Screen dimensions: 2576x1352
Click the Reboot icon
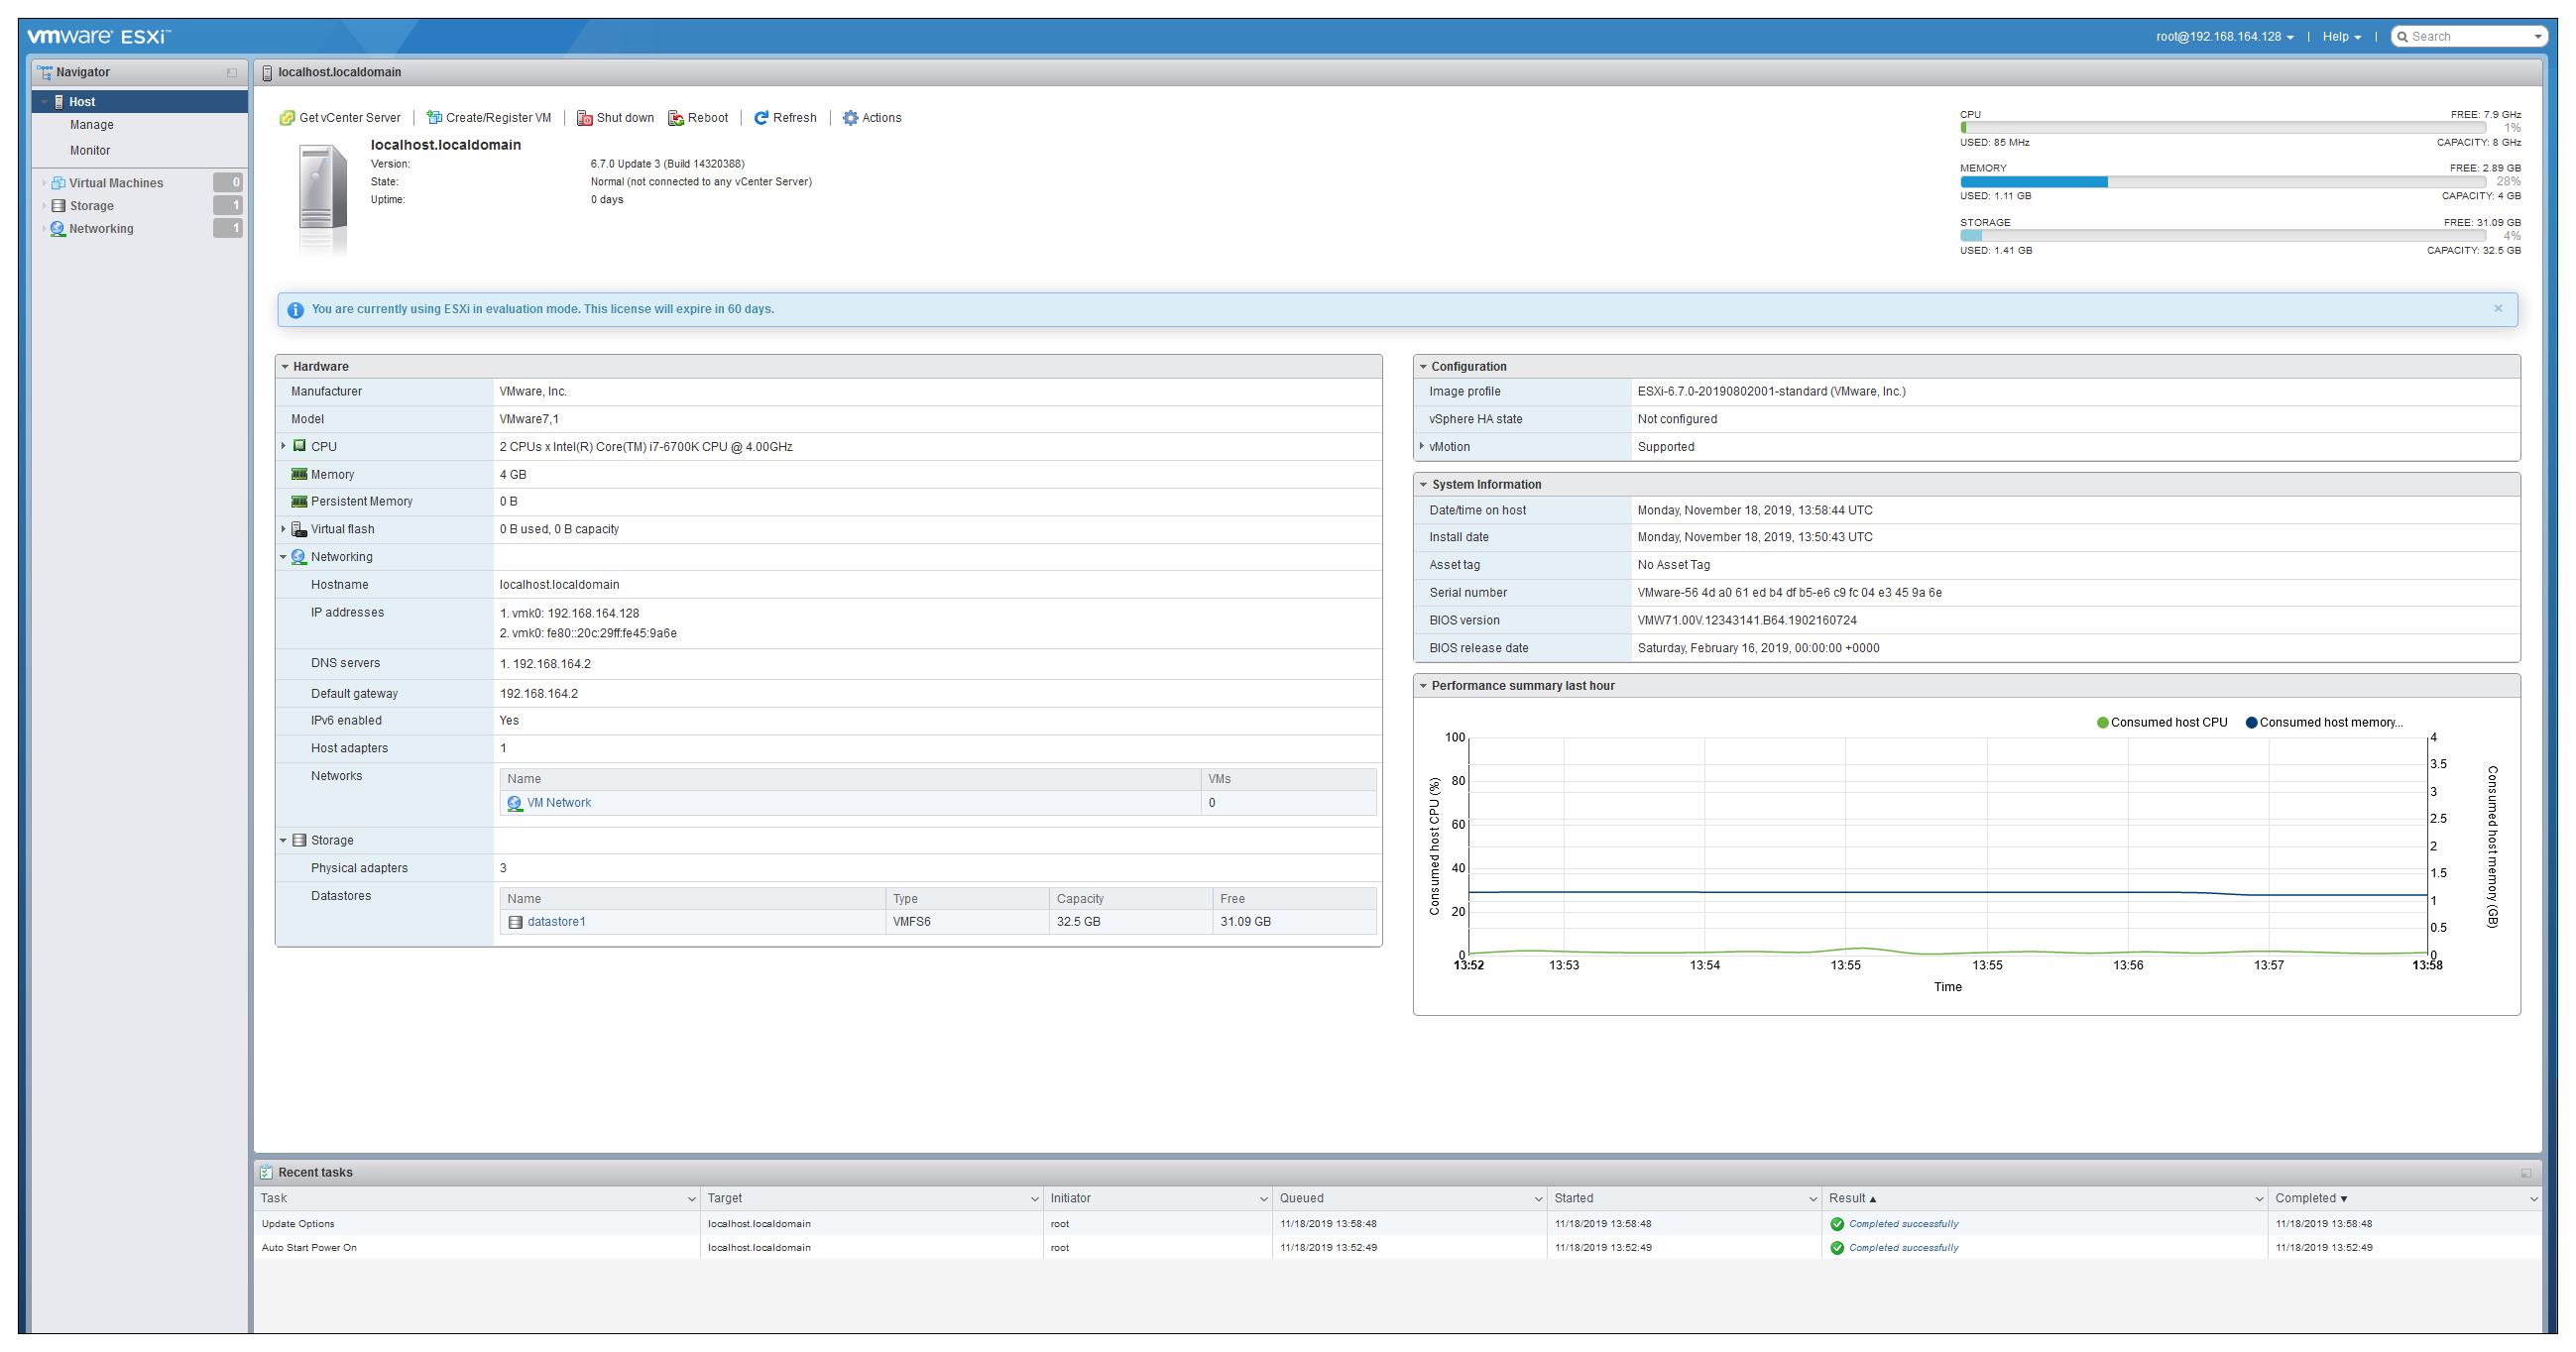tap(676, 118)
